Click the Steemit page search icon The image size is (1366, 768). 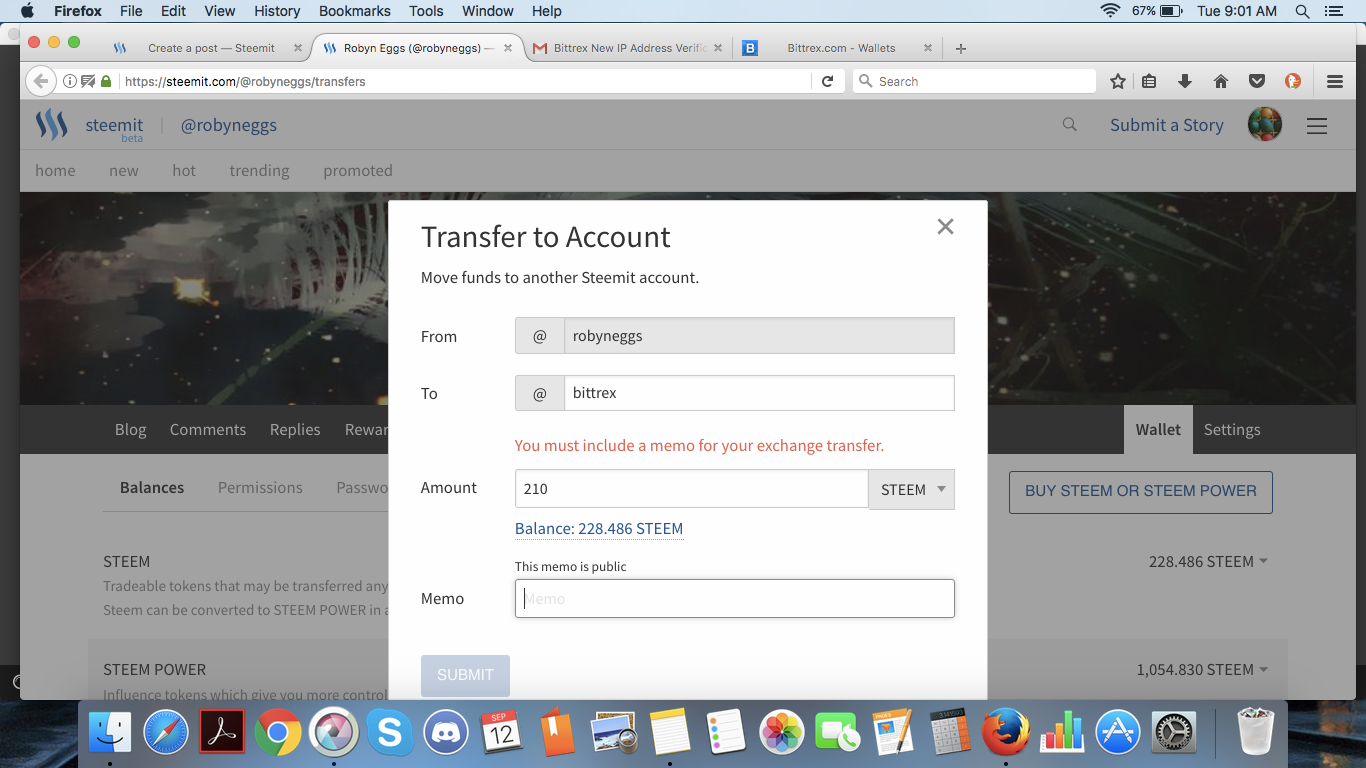pyautogui.click(x=1070, y=124)
